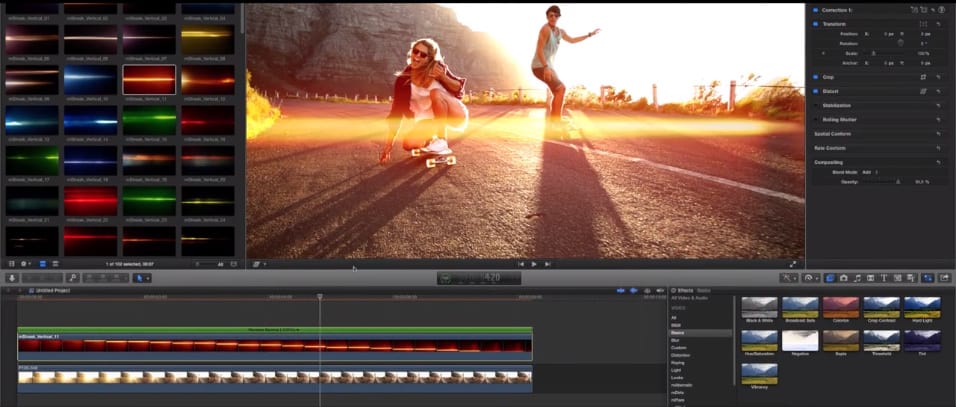Image resolution: width=956 pixels, height=407 pixels.
Task: Select the Vibrancy effect thumbnail
Action: coord(760,374)
